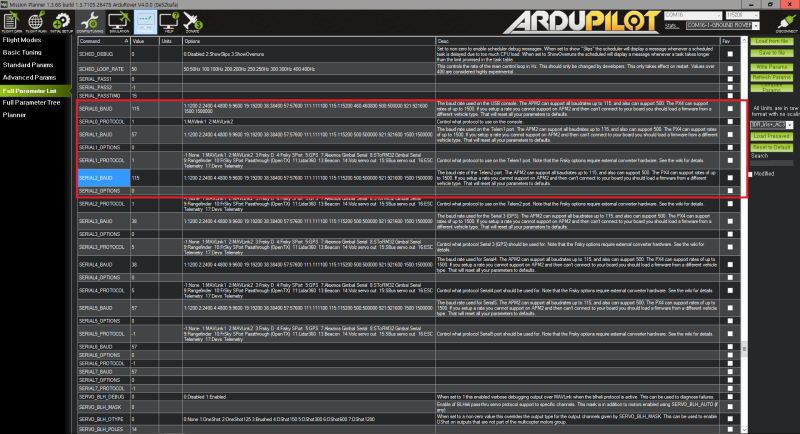
Task: Click the Donate airplane icon
Action: (x=193, y=22)
